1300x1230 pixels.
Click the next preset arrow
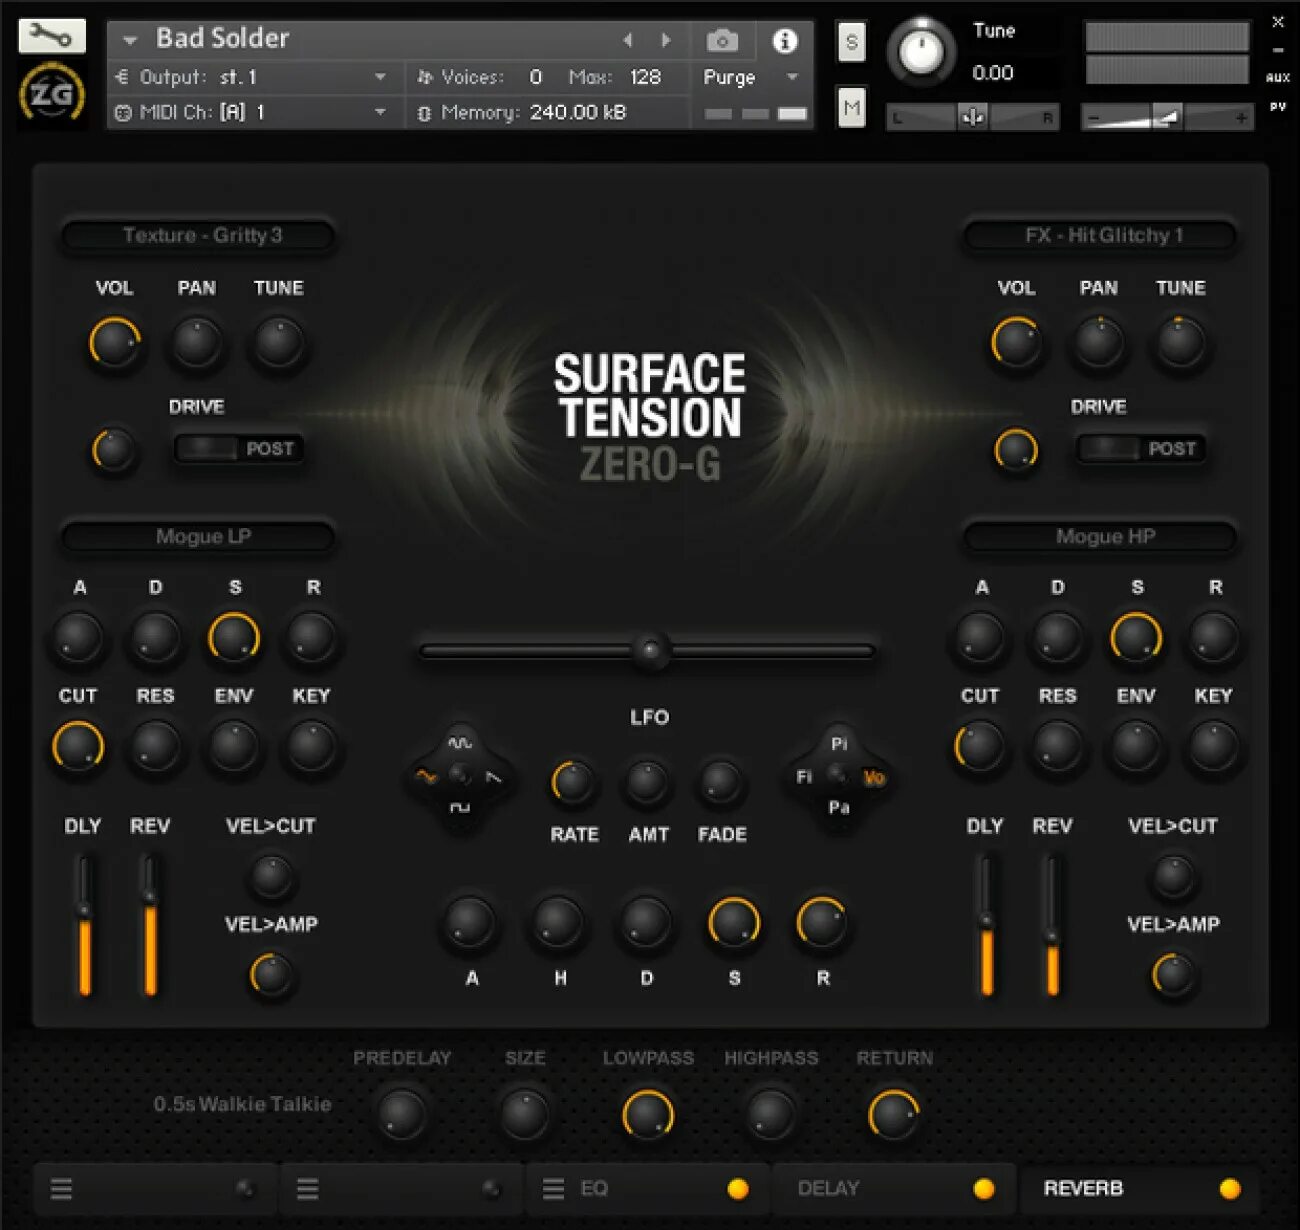pyautogui.click(x=666, y=40)
